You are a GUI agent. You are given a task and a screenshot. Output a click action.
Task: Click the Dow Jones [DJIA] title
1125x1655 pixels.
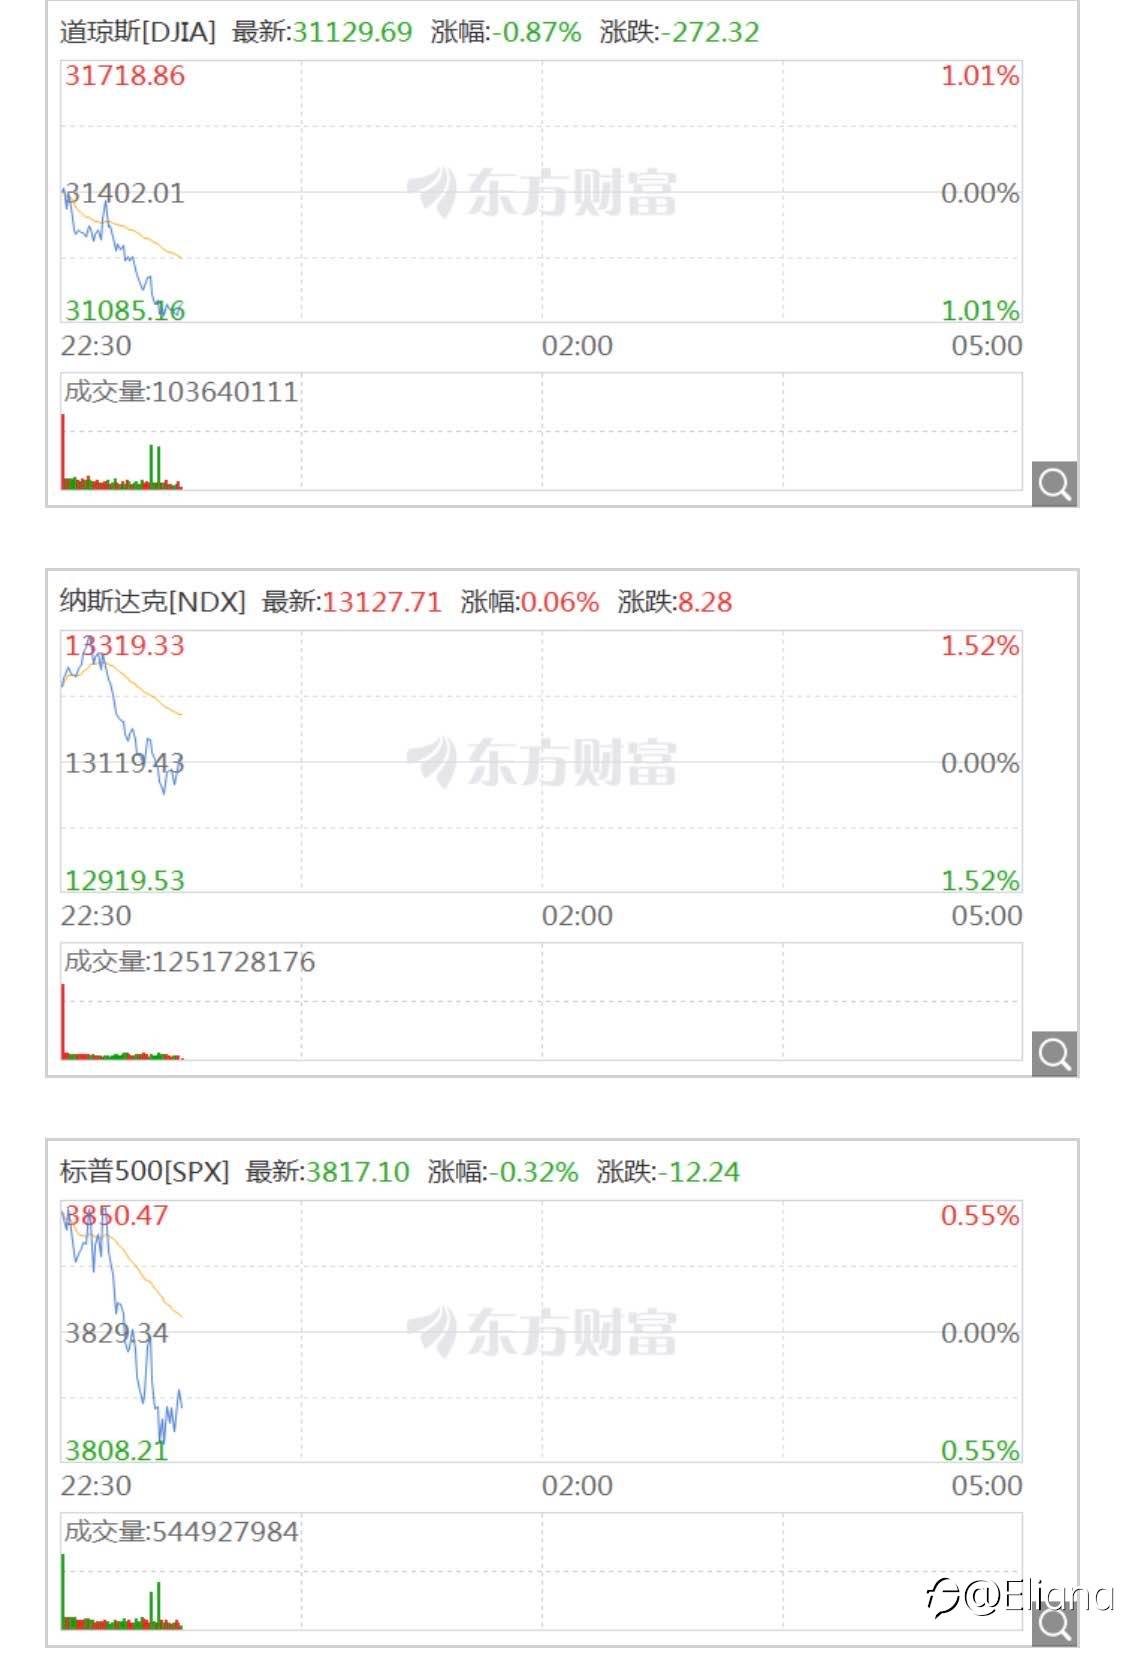point(137,32)
